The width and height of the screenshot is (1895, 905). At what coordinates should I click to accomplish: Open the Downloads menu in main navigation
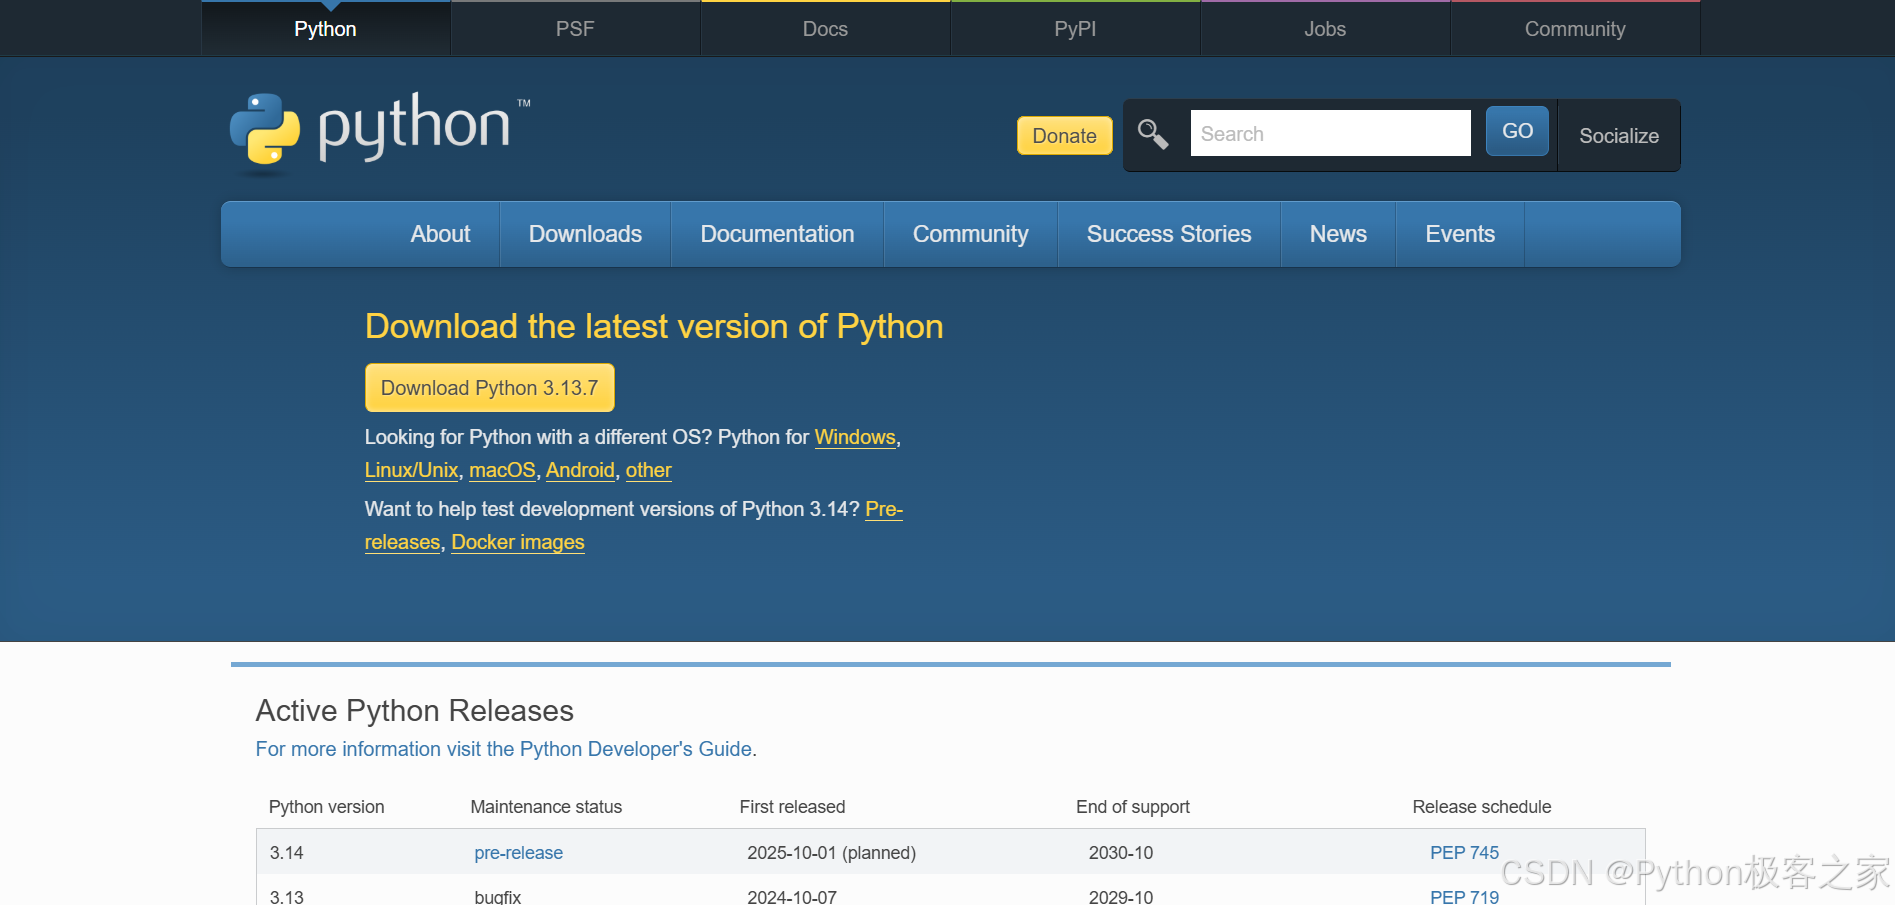click(x=585, y=234)
